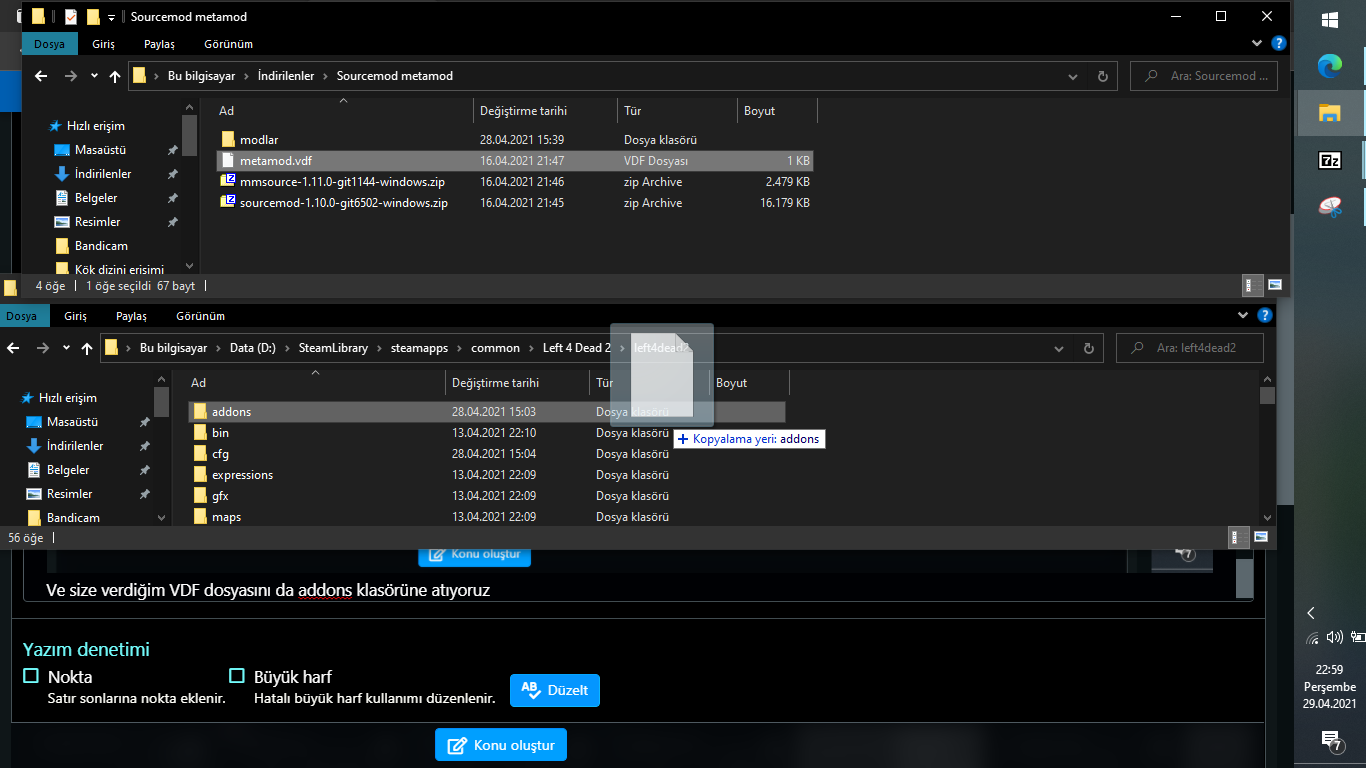The height and width of the screenshot is (768, 1366).
Task: Open recent locations dropdown in left4dead2 window
Action: pyautogui.click(x=66, y=348)
